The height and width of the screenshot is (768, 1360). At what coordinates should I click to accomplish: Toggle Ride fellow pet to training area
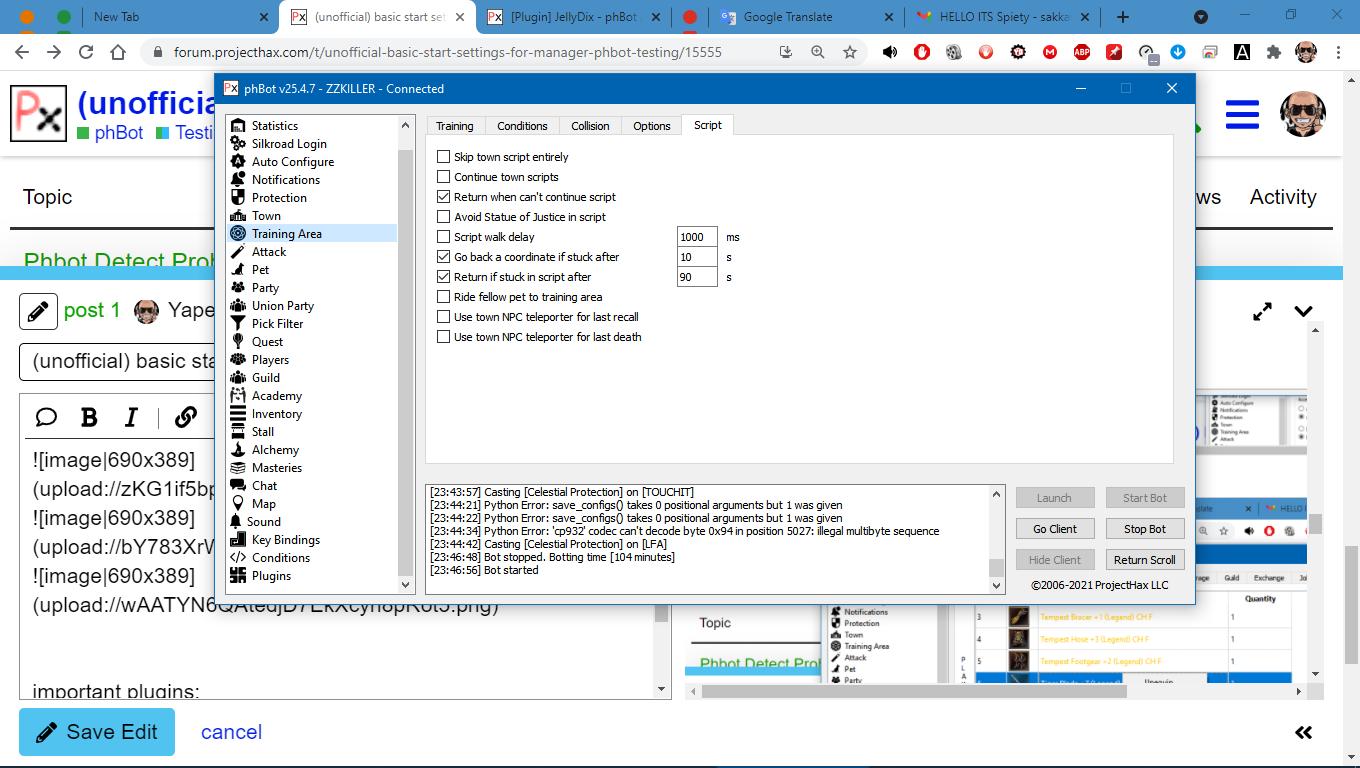pyautogui.click(x=444, y=297)
